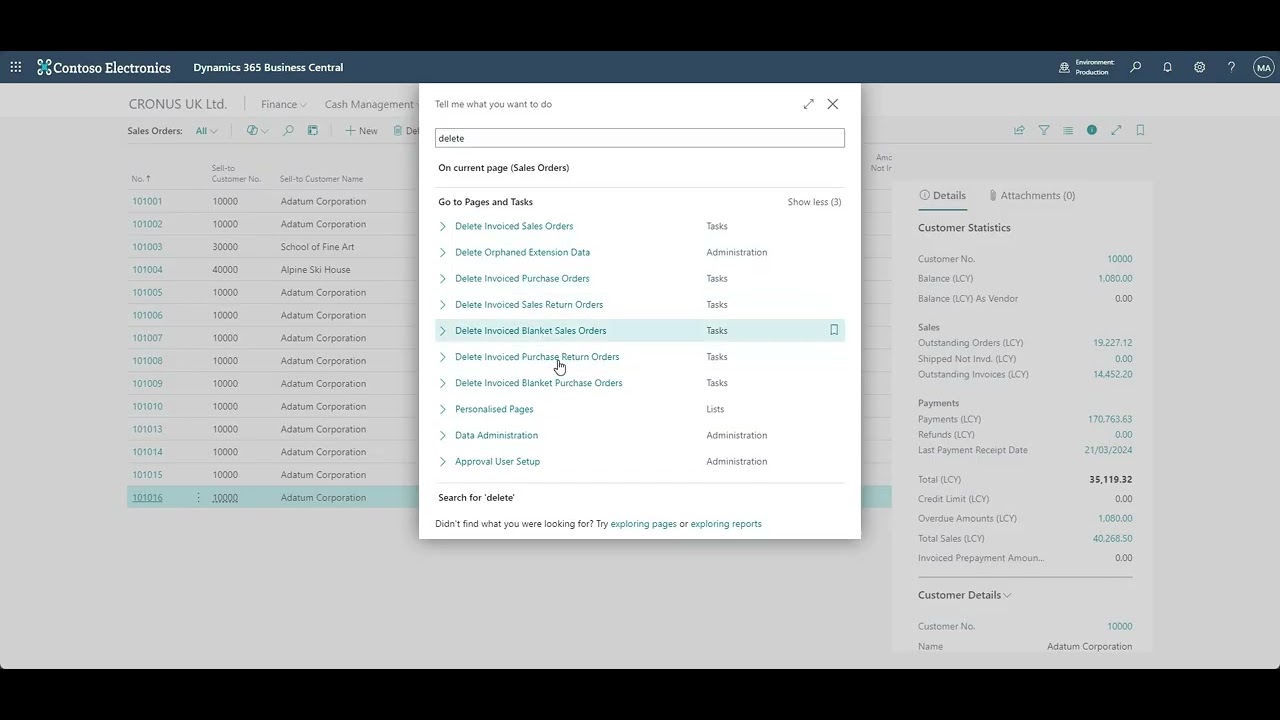This screenshot has width=1280, height=720.
Task: Click the Contoso Electronics logo
Action: pyautogui.click(x=104, y=67)
